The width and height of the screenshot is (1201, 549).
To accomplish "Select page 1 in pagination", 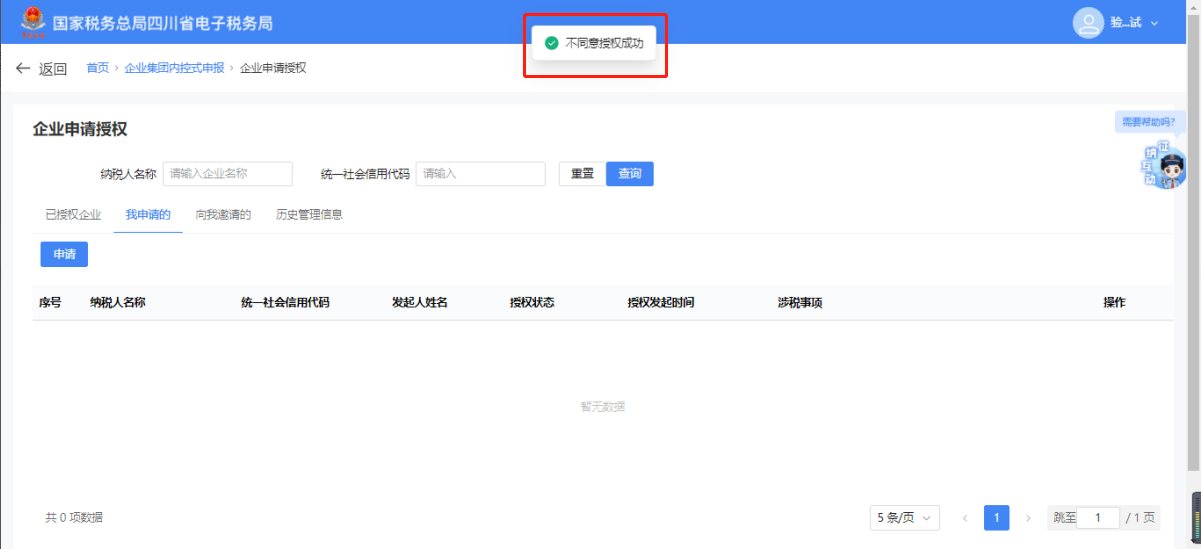I will click(997, 517).
